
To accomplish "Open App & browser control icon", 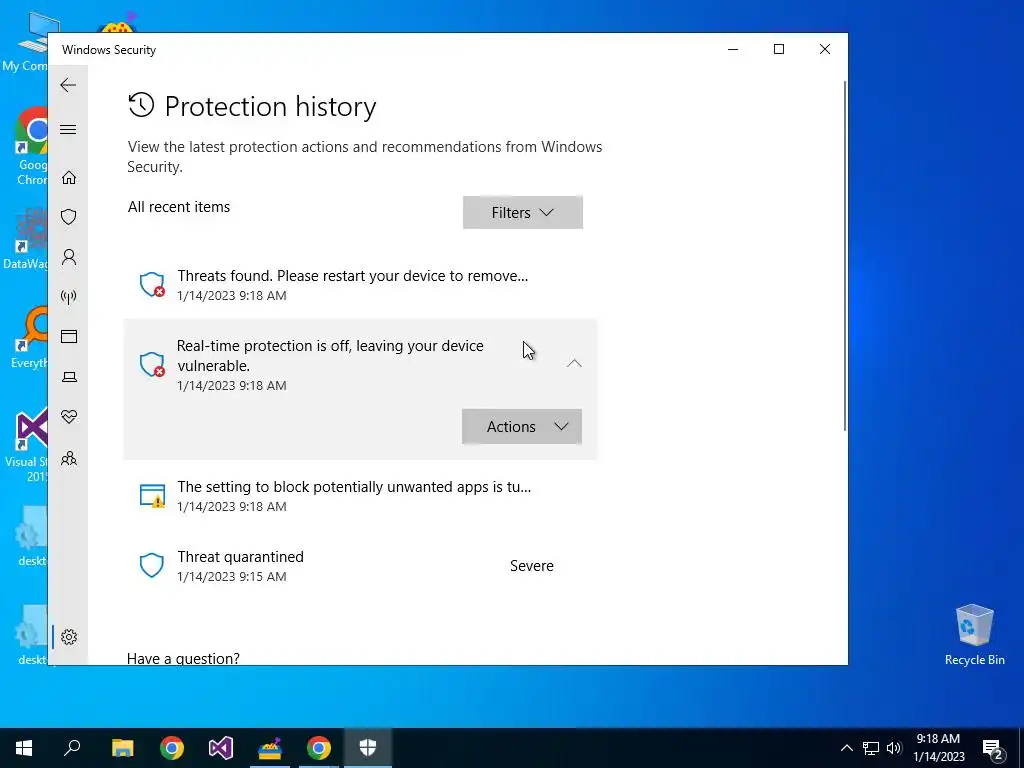I will (69, 336).
